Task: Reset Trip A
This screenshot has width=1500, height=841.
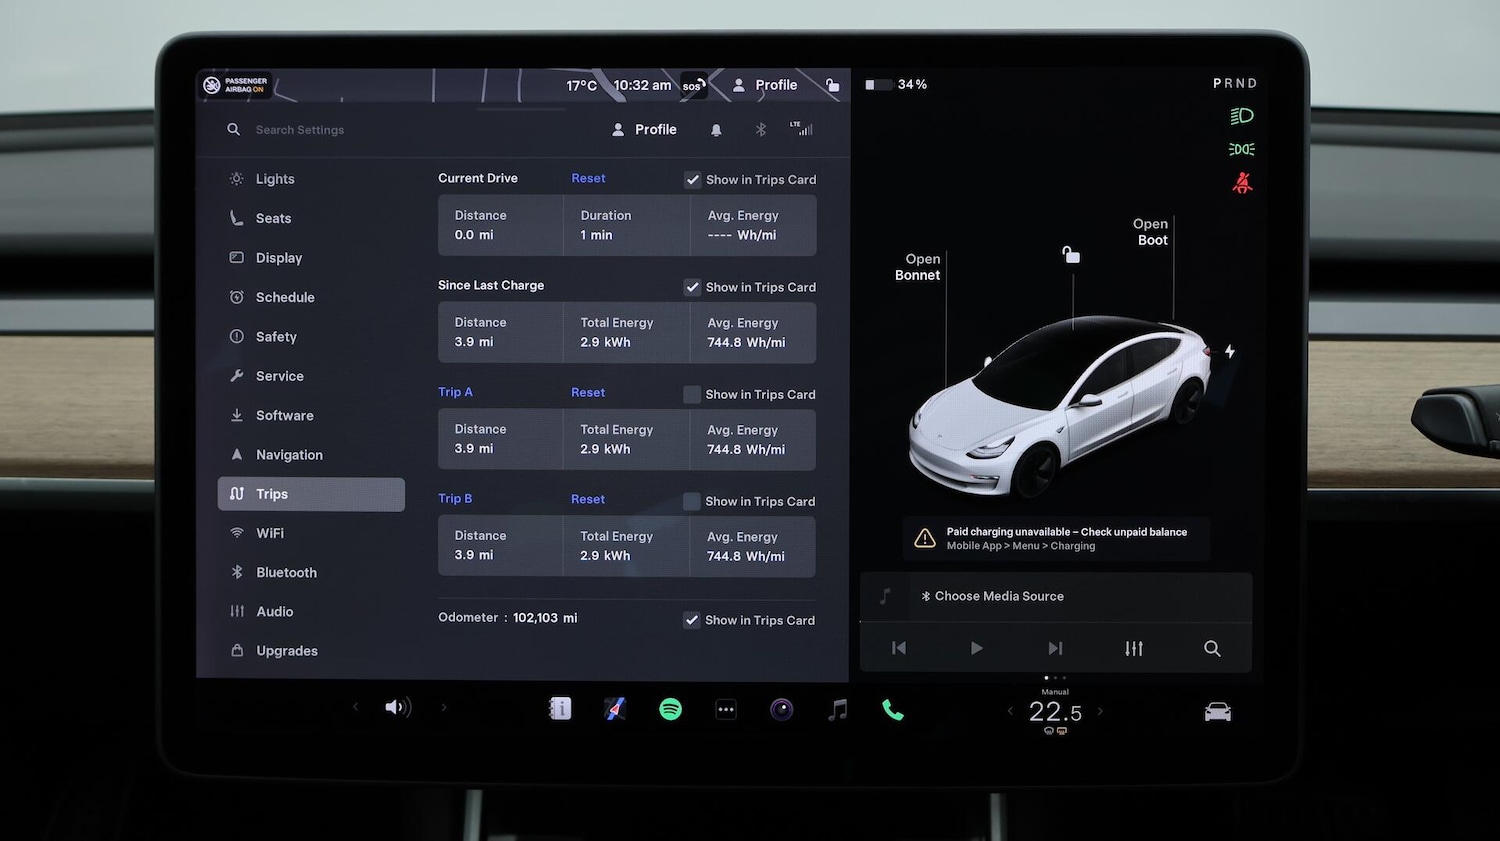Action: click(x=588, y=393)
